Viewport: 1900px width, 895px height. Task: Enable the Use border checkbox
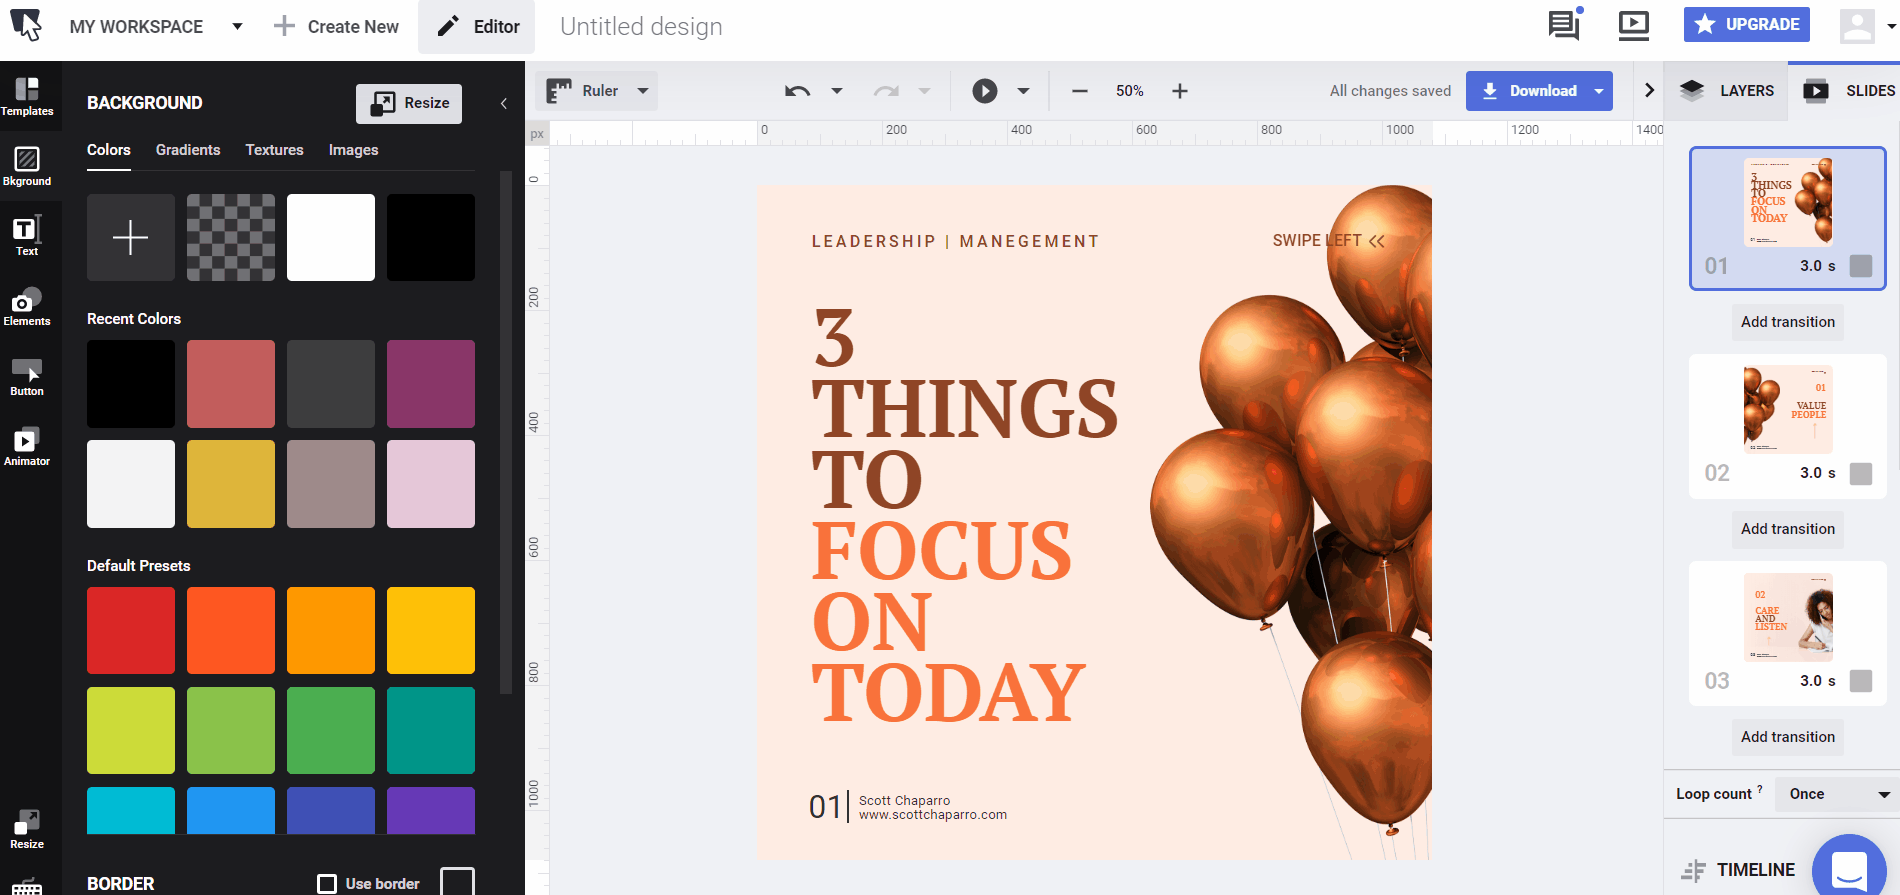click(x=327, y=884)
